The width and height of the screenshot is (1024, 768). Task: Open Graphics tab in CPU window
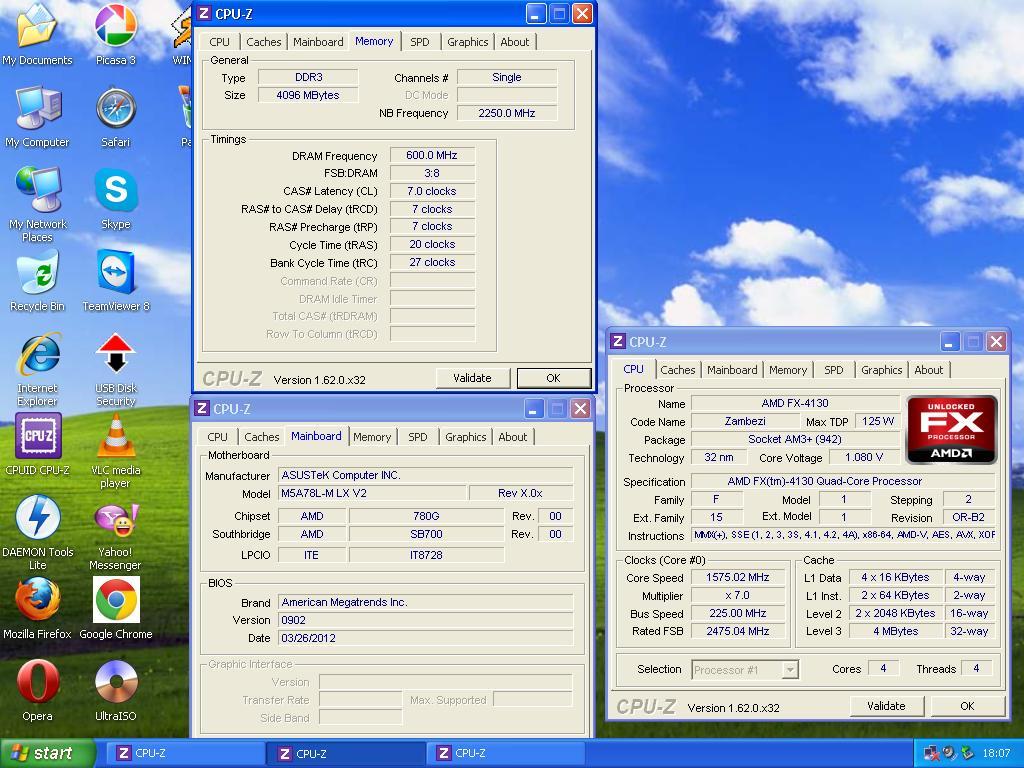(x=882, y=370)
